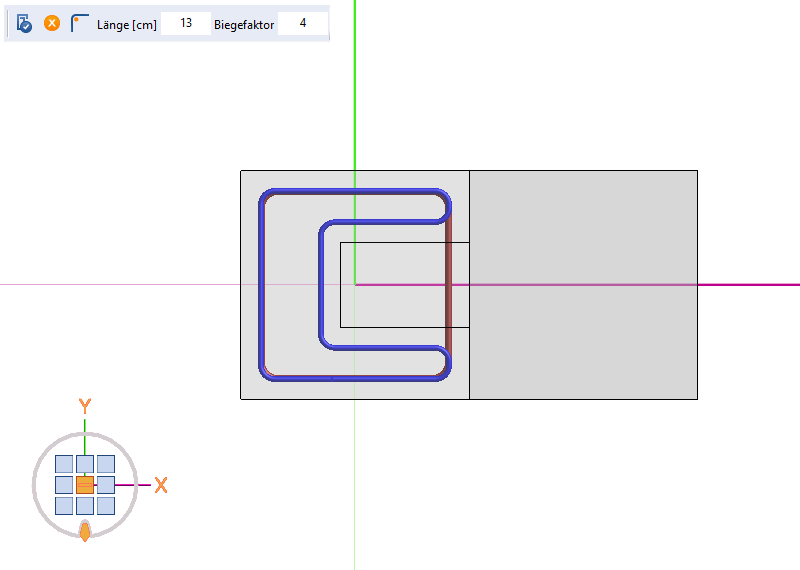Click the orange arrow marker on the navigator ring
The image size is (800, 570).
point(85,531)
